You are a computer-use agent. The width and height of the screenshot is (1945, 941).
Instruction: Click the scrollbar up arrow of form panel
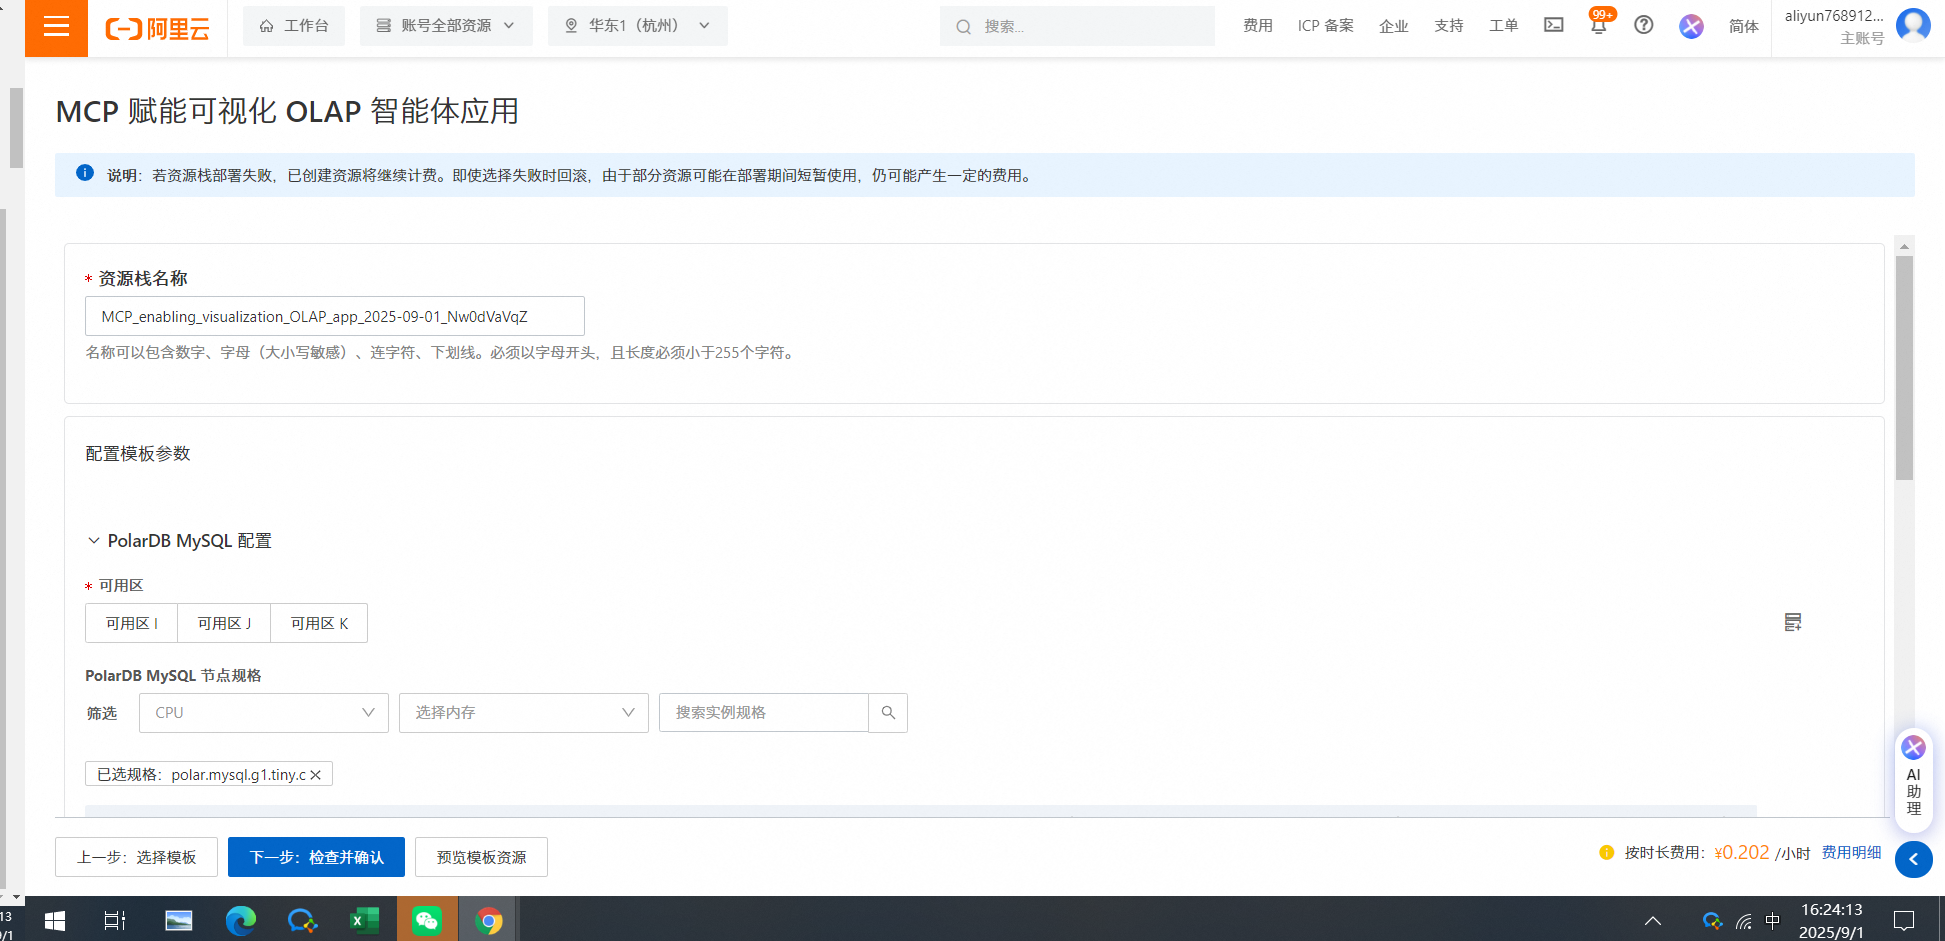pyautogui.click(x=1904, y=246)
